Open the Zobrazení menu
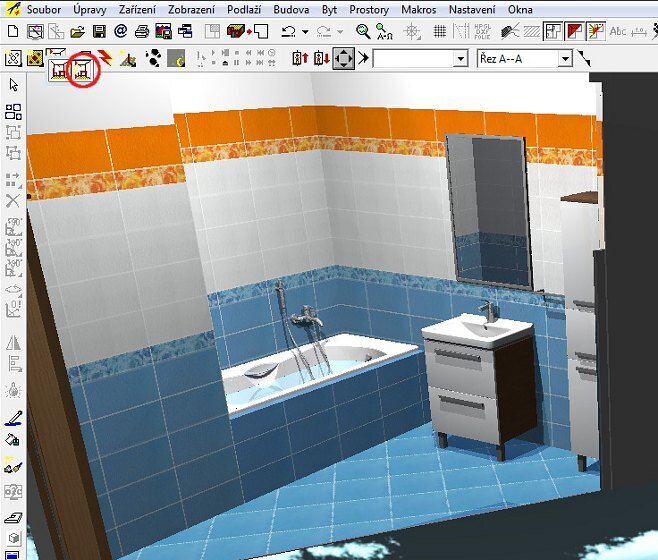Viewport: 658px width, 560px height. click(x=191, y=9)
